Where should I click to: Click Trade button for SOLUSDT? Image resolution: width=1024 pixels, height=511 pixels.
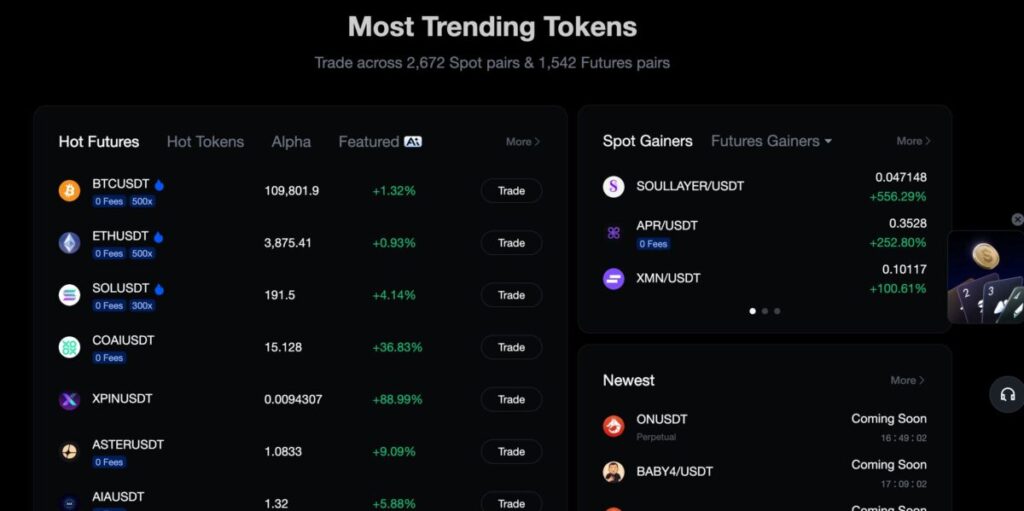[x=511, y=295]
